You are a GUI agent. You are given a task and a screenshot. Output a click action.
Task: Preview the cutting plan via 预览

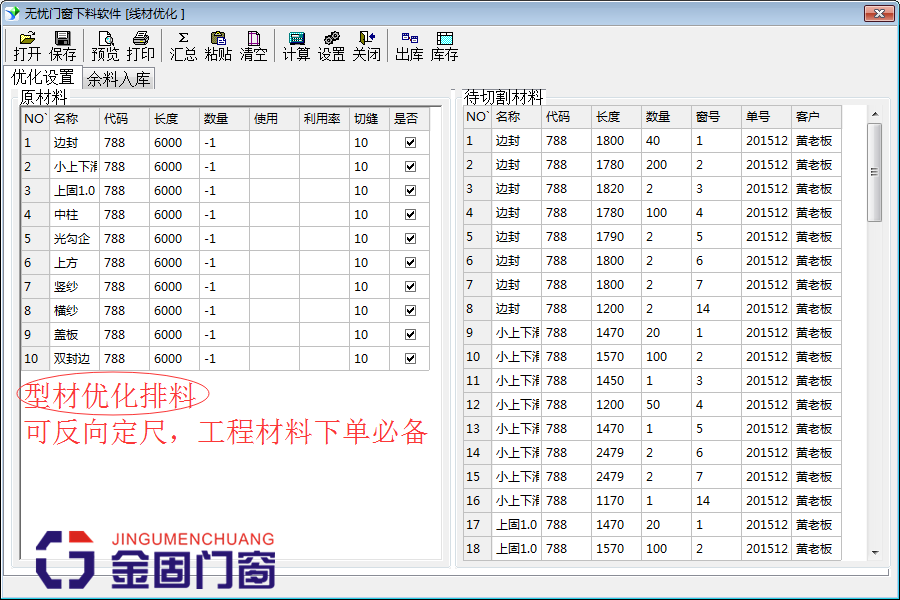click(106, 43)
